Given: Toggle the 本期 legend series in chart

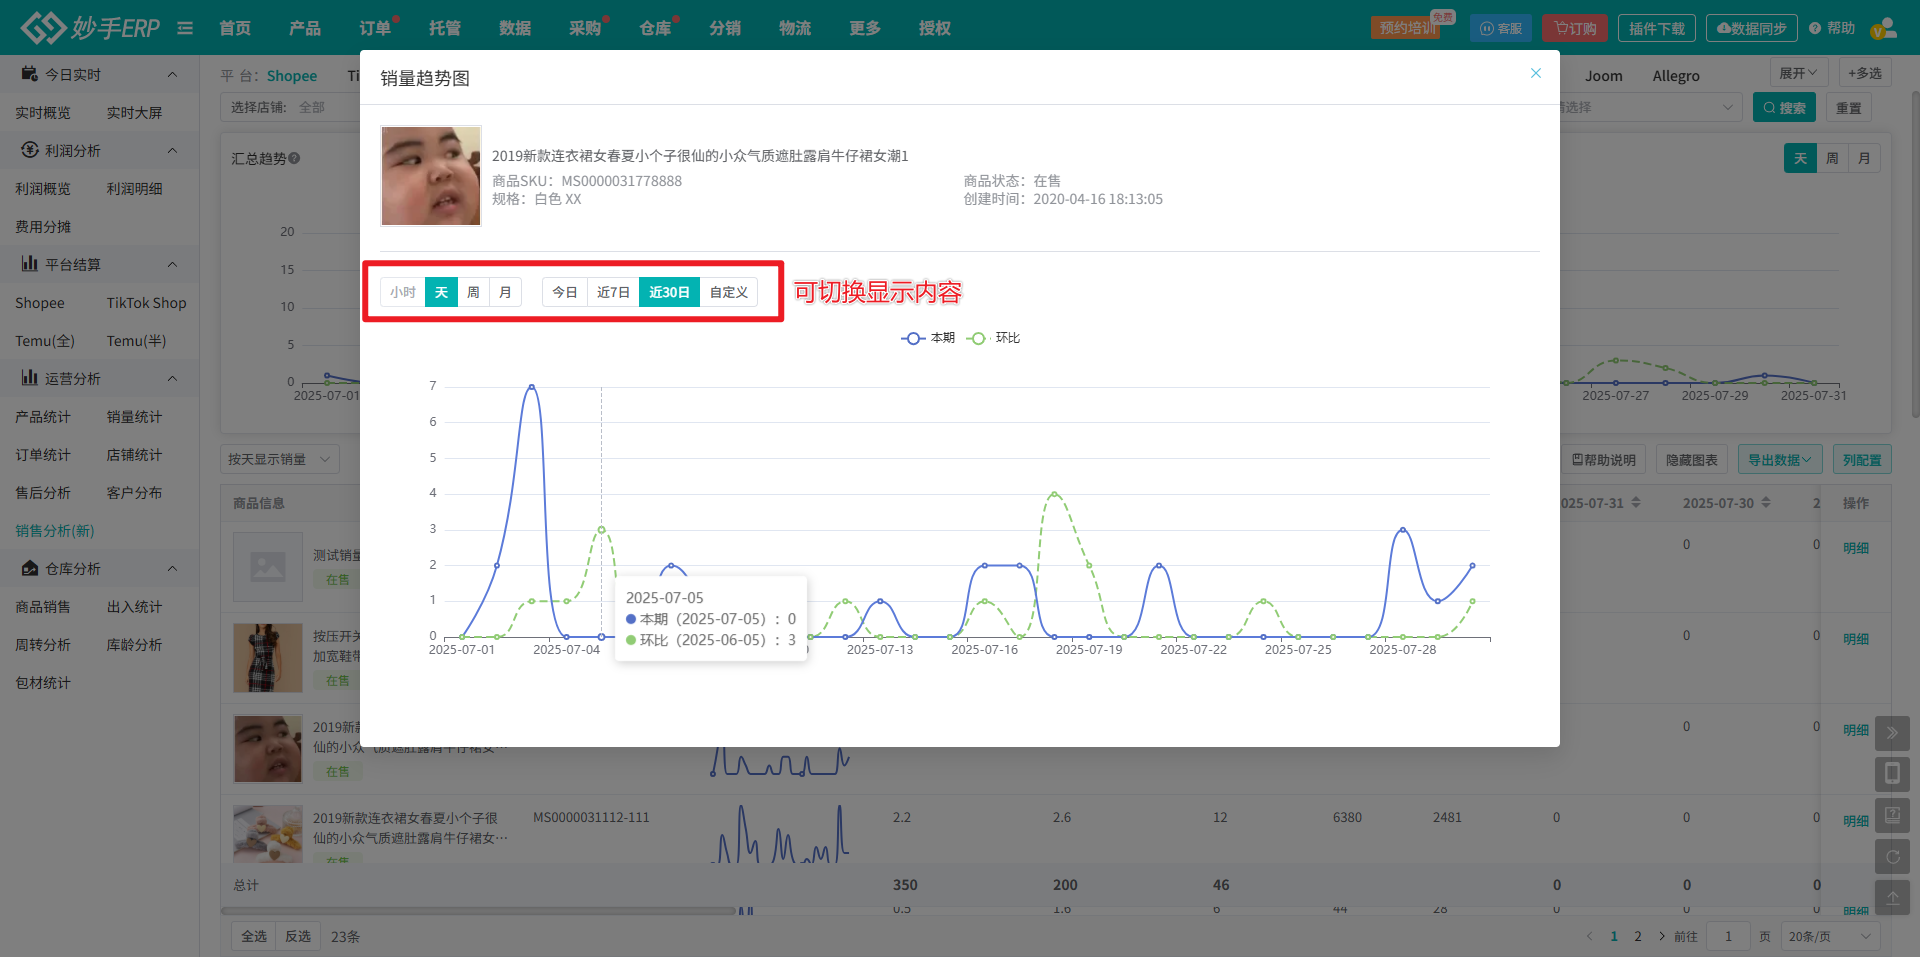Looking at the screenshot, I should point(928,338).
